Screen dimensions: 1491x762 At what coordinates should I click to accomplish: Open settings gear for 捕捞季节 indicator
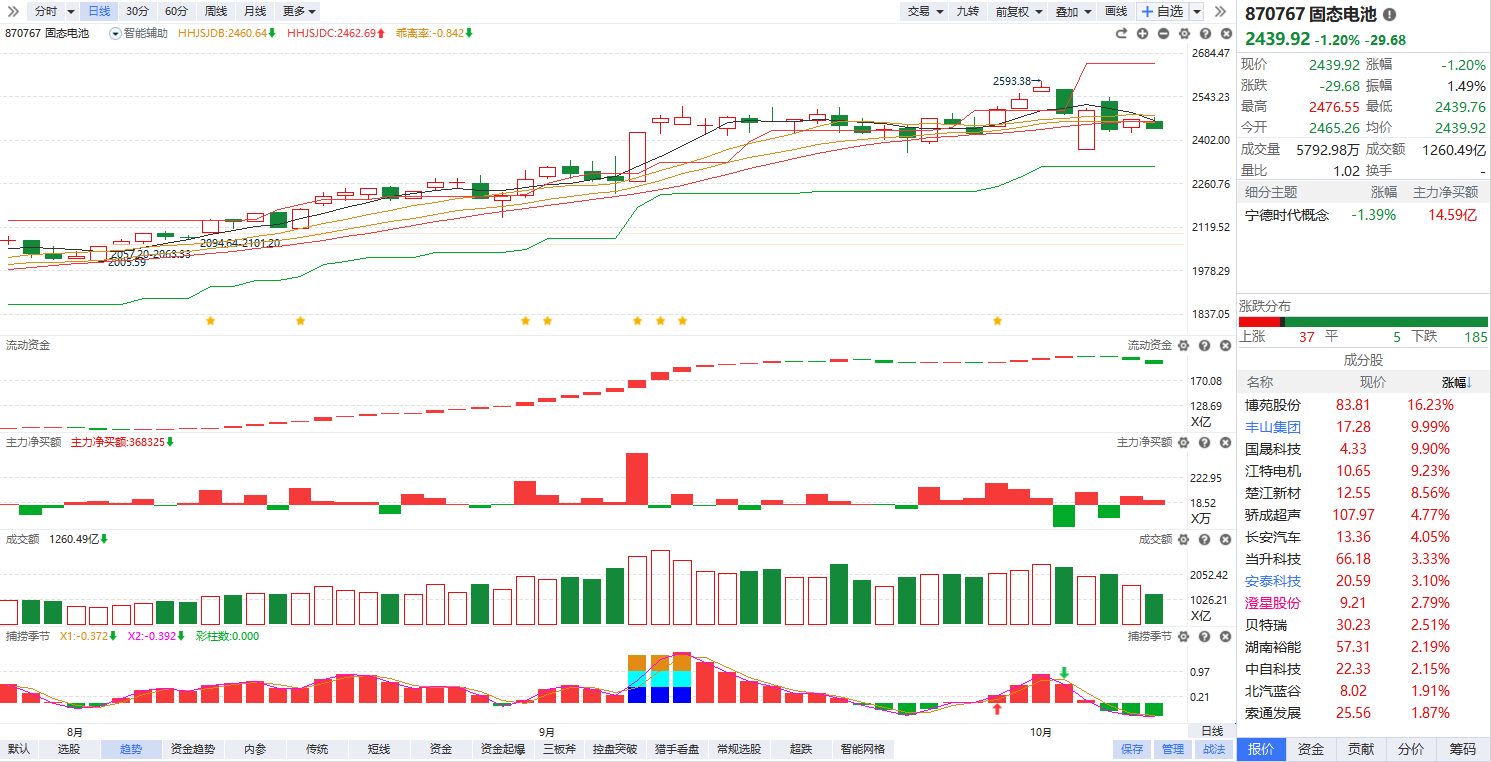[x=1184, y=636]
